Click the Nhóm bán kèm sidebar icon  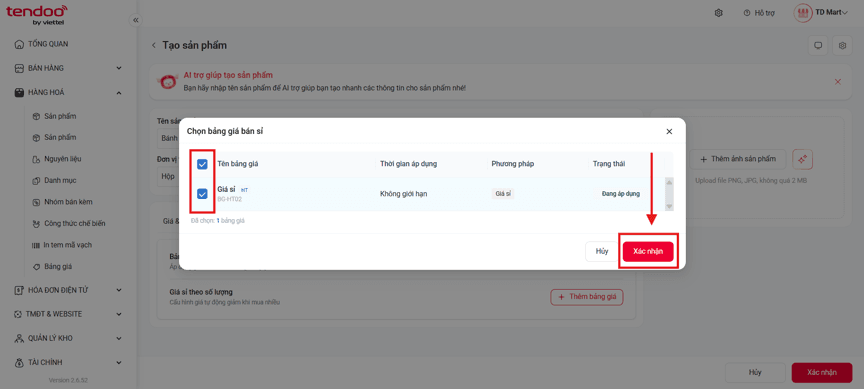[x=36, y=202]
